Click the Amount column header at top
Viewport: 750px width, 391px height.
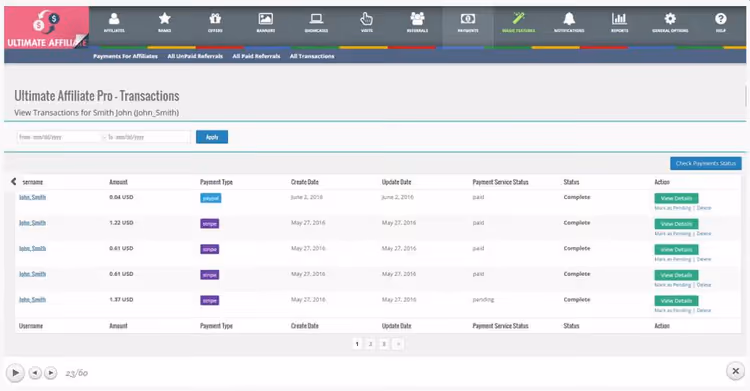point(118,182)
